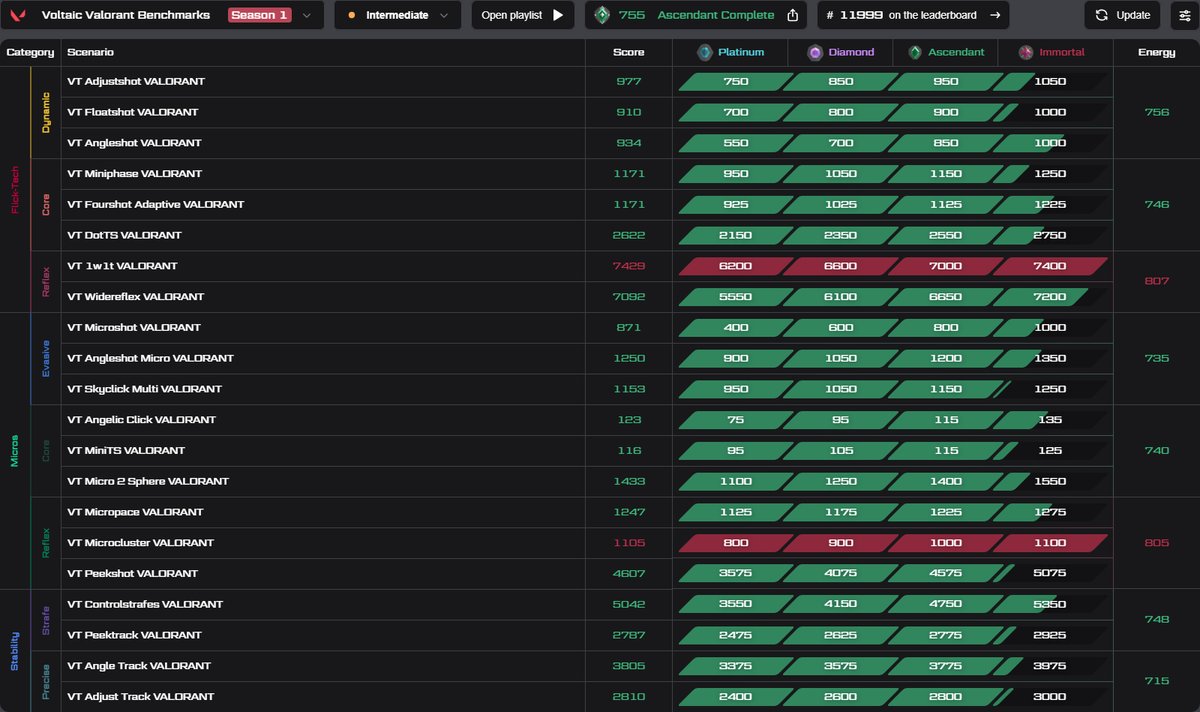Viewport: 1200px width, 712px height.
Task: Select the VT Microcluster VALORANT scenario
Action: click(141, 543)
